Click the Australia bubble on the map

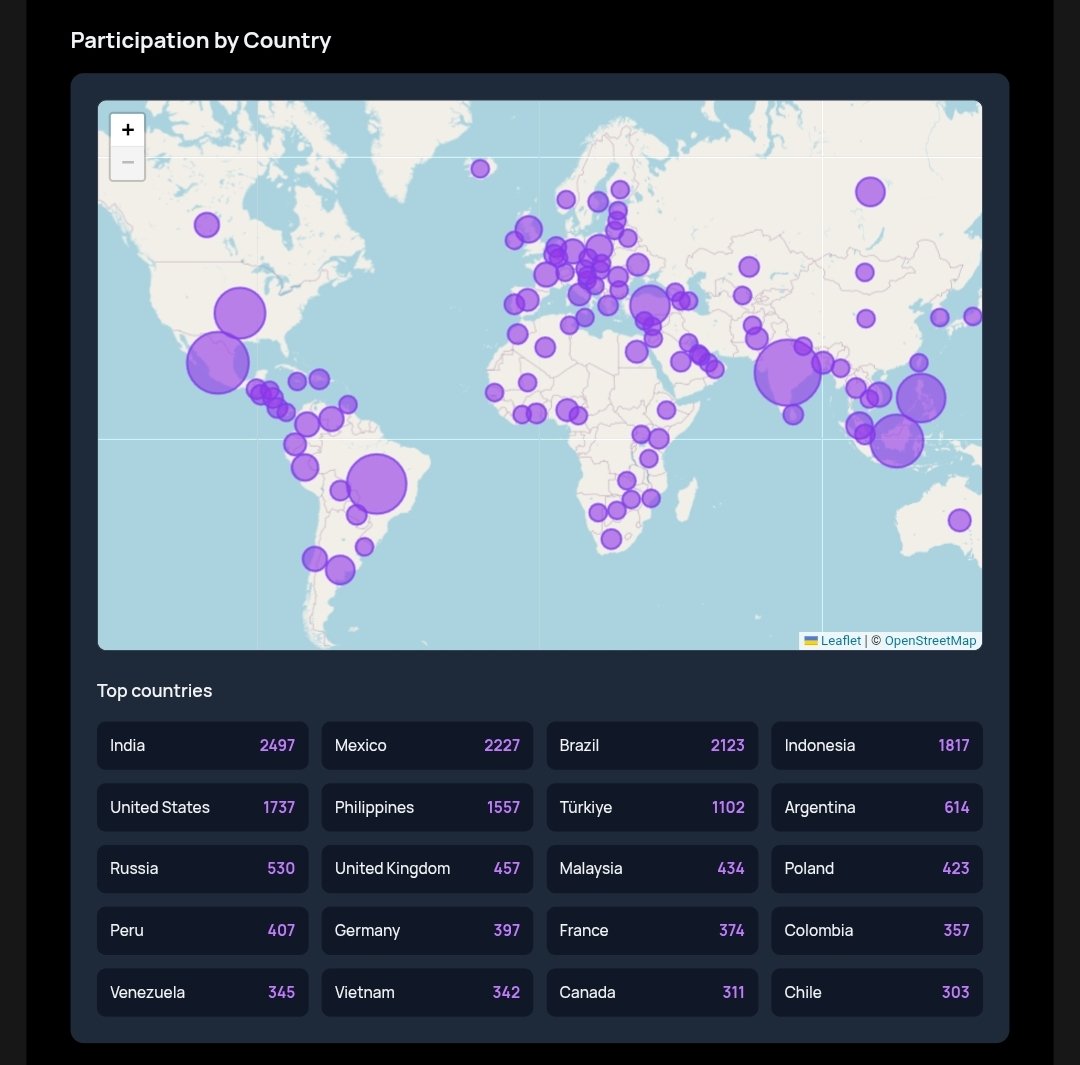click(959, 520)
